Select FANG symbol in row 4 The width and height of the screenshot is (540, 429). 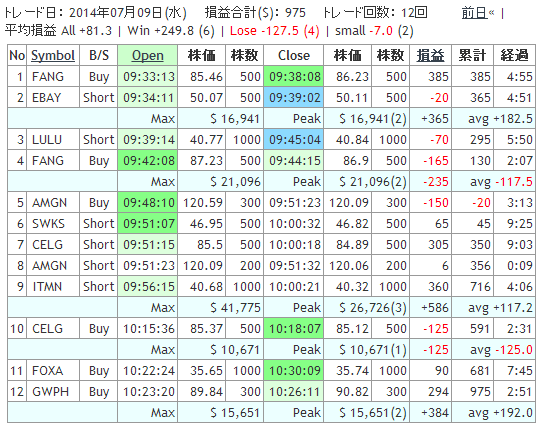(48, 160)
